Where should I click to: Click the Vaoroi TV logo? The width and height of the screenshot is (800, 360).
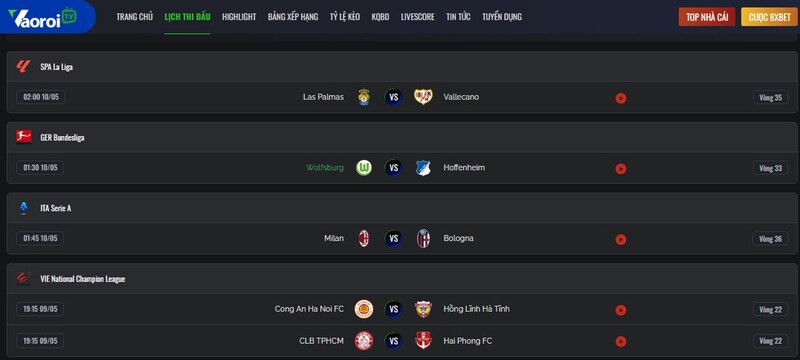click(x=42, y=17)
